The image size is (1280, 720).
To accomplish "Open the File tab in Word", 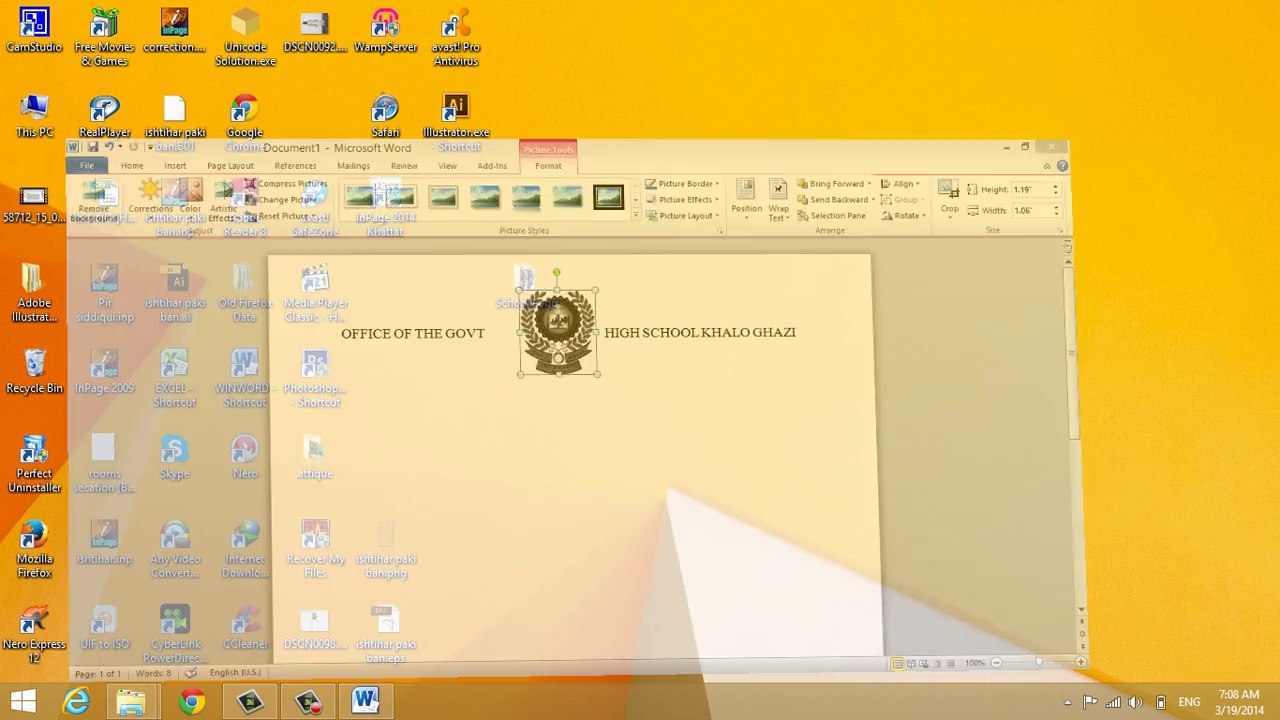I will click(x=87, y=166).
